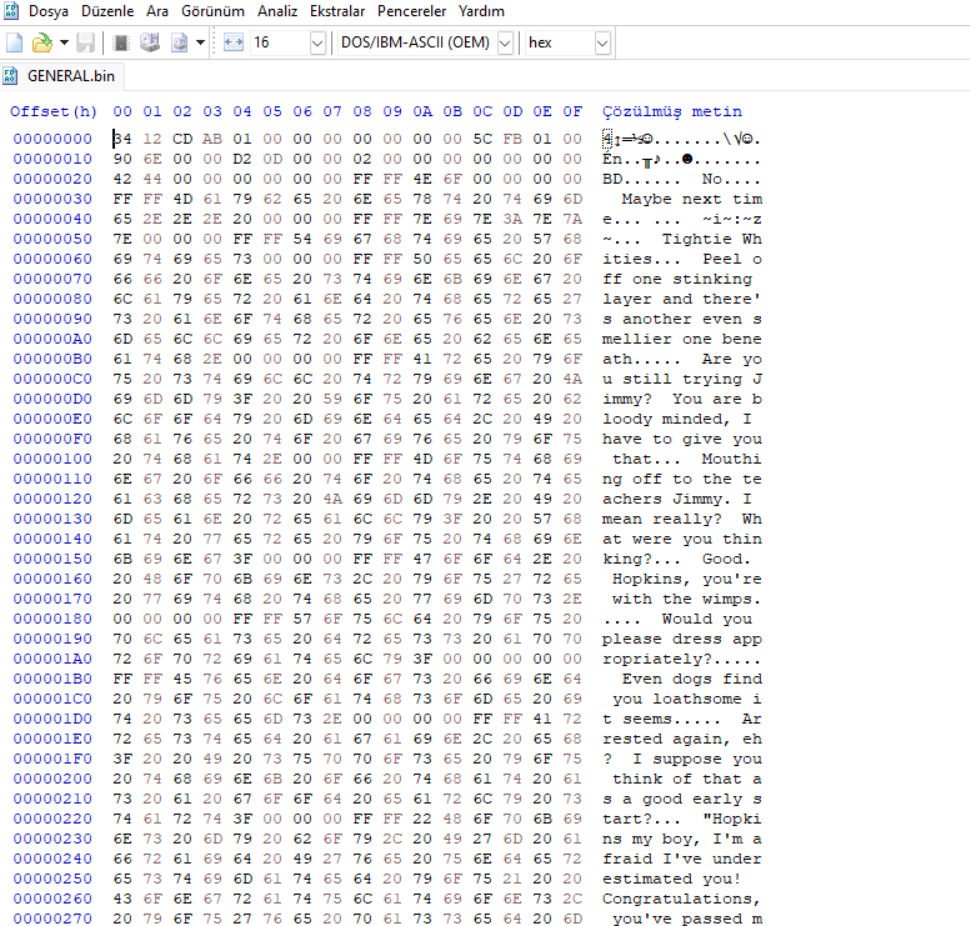Expand the arrow beside the open folder icon
Screen dimensions: 970x926
tap(64, 43)
